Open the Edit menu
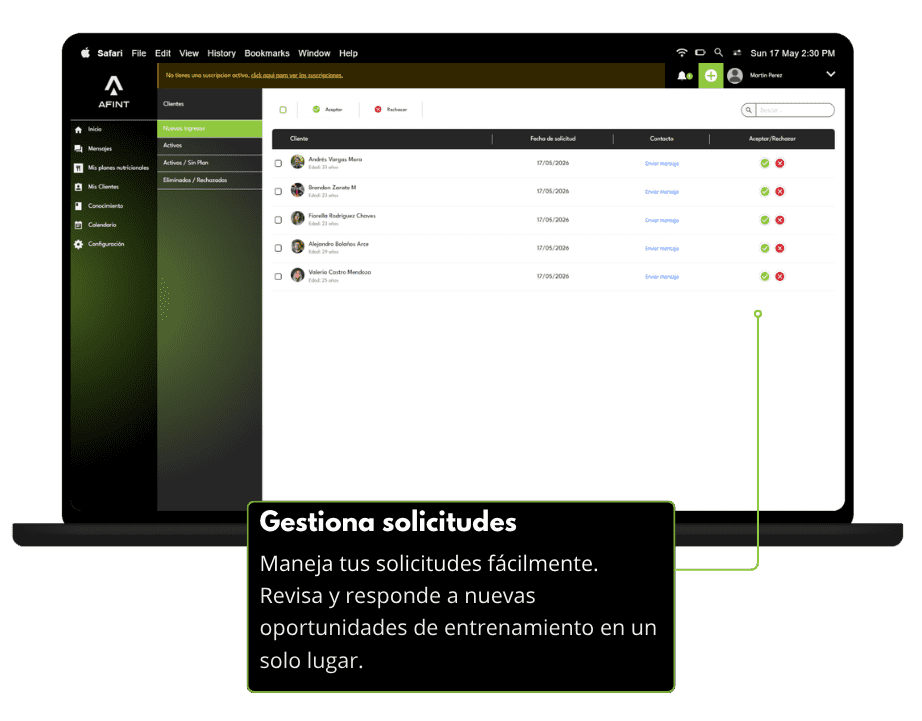The height and width of the screenshot is (721, 922). click(x=163, y=53)
